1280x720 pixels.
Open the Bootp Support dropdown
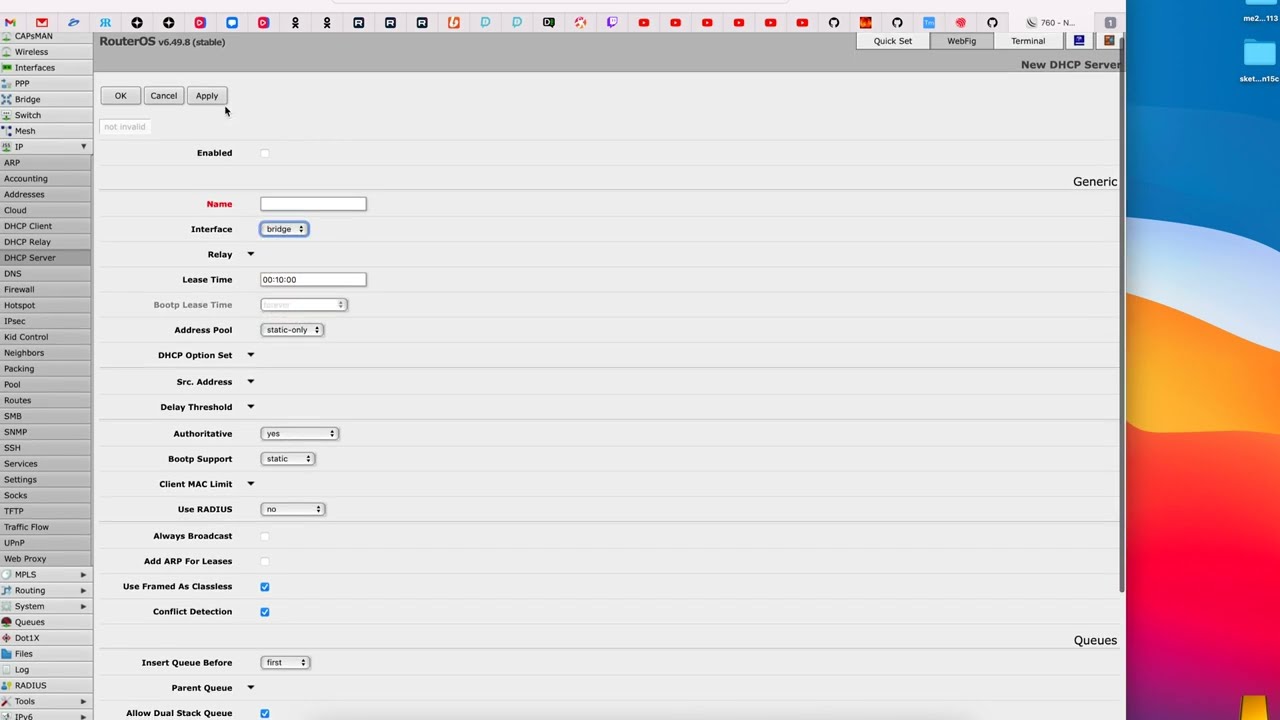pyautogui.click(x=287, y=459)
